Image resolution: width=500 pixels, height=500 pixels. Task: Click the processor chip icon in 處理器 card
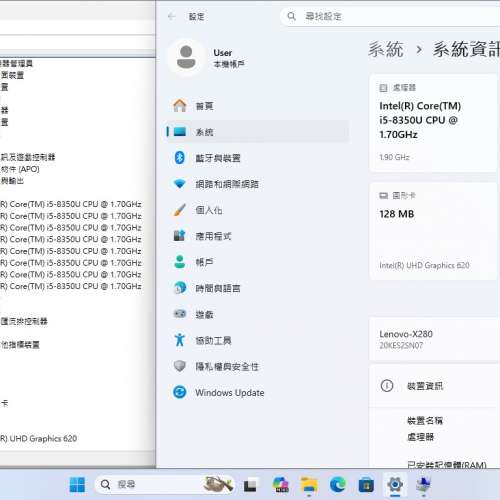383,88
